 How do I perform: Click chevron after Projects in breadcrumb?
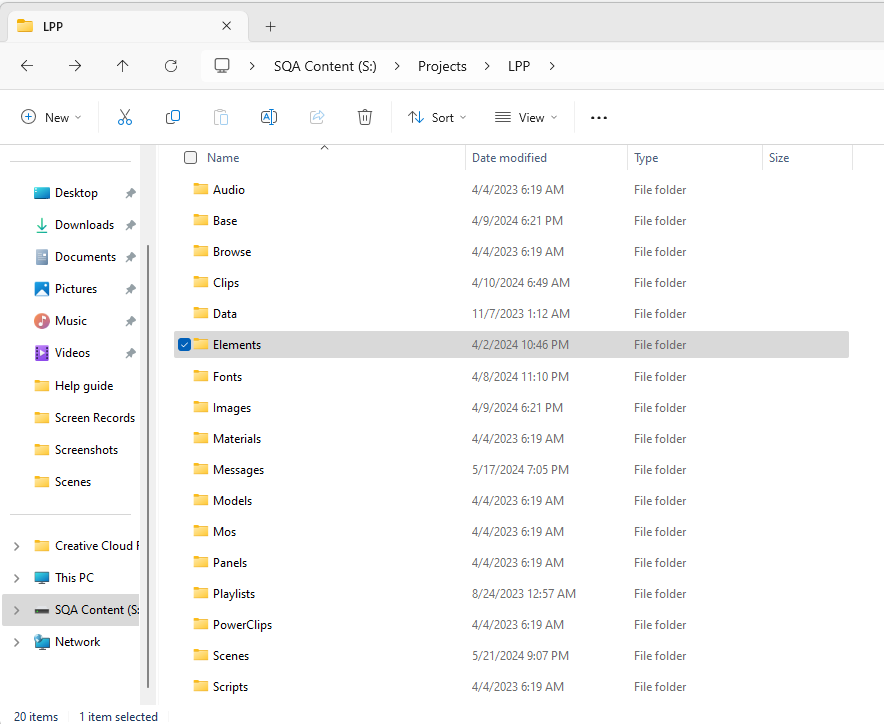coord(487,66)
